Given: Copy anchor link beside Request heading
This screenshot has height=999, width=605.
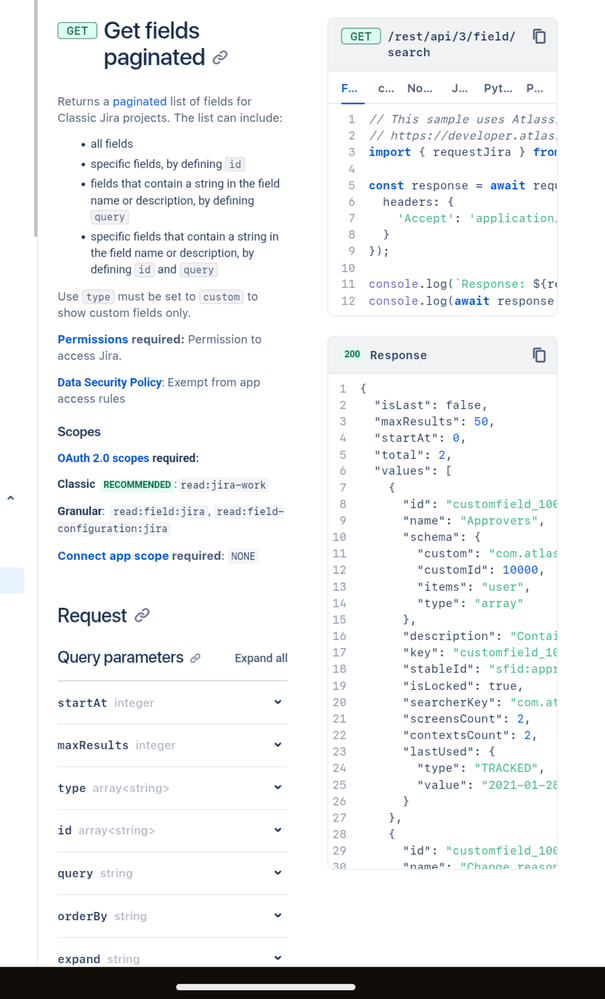Looking at the screenshot, I should (142, 615).
